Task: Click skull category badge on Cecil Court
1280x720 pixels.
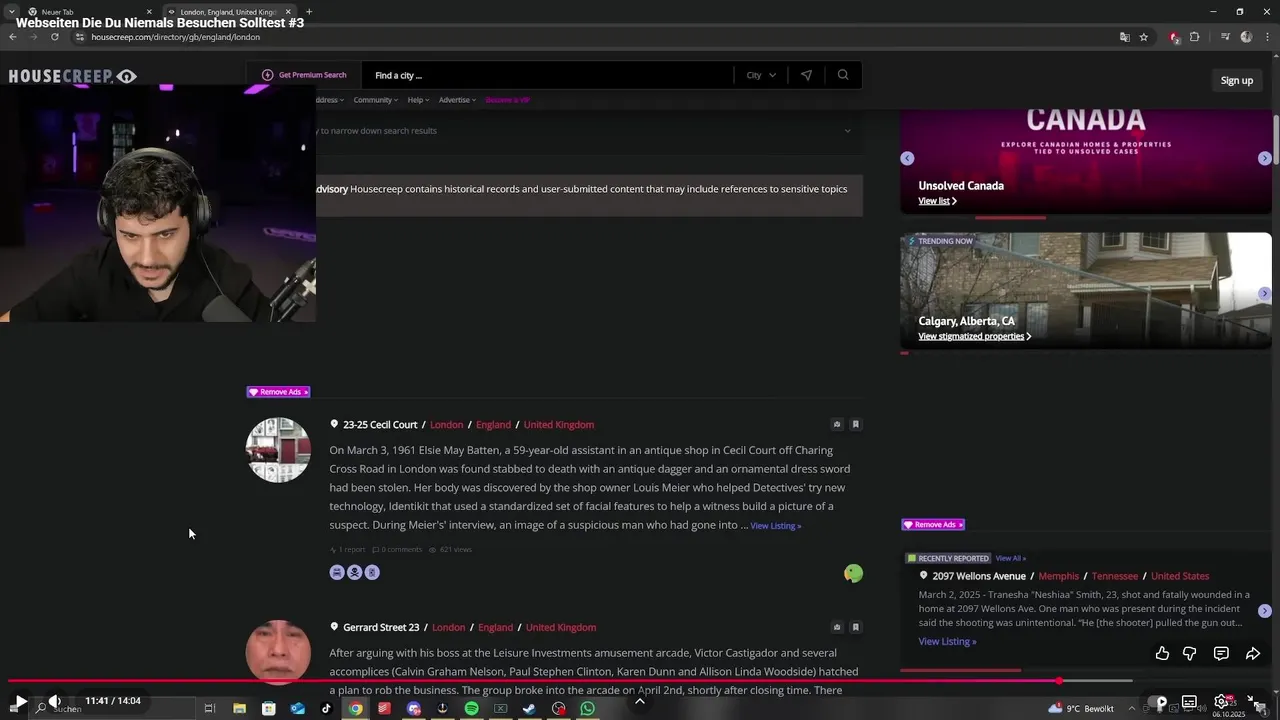Action: (x=354, y=572)
